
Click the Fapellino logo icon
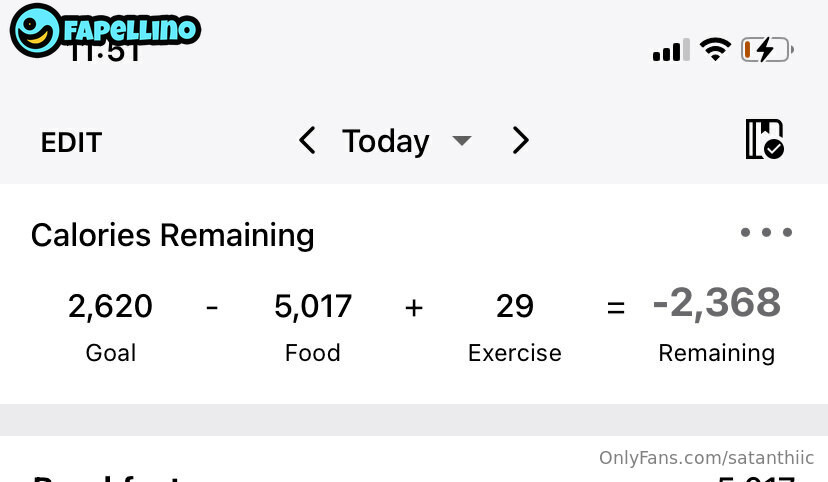[36, 30]
